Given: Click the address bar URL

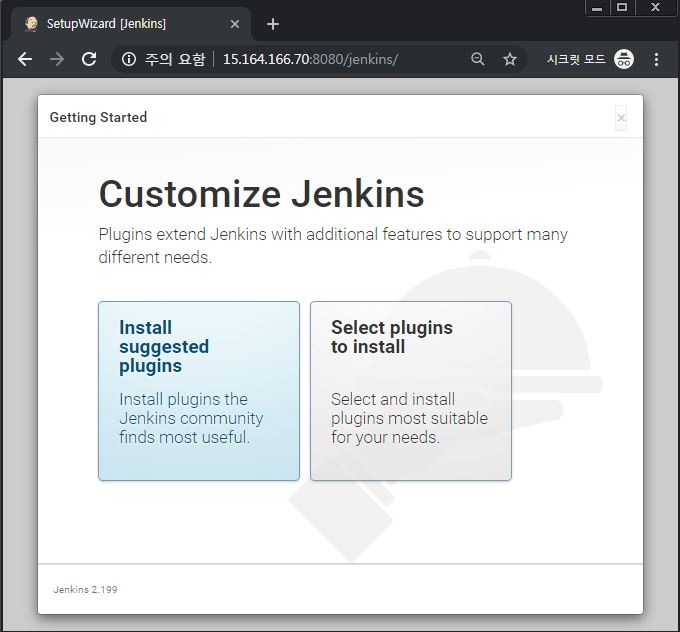Looking at the screenshot, I should click(x=310, y=59).
